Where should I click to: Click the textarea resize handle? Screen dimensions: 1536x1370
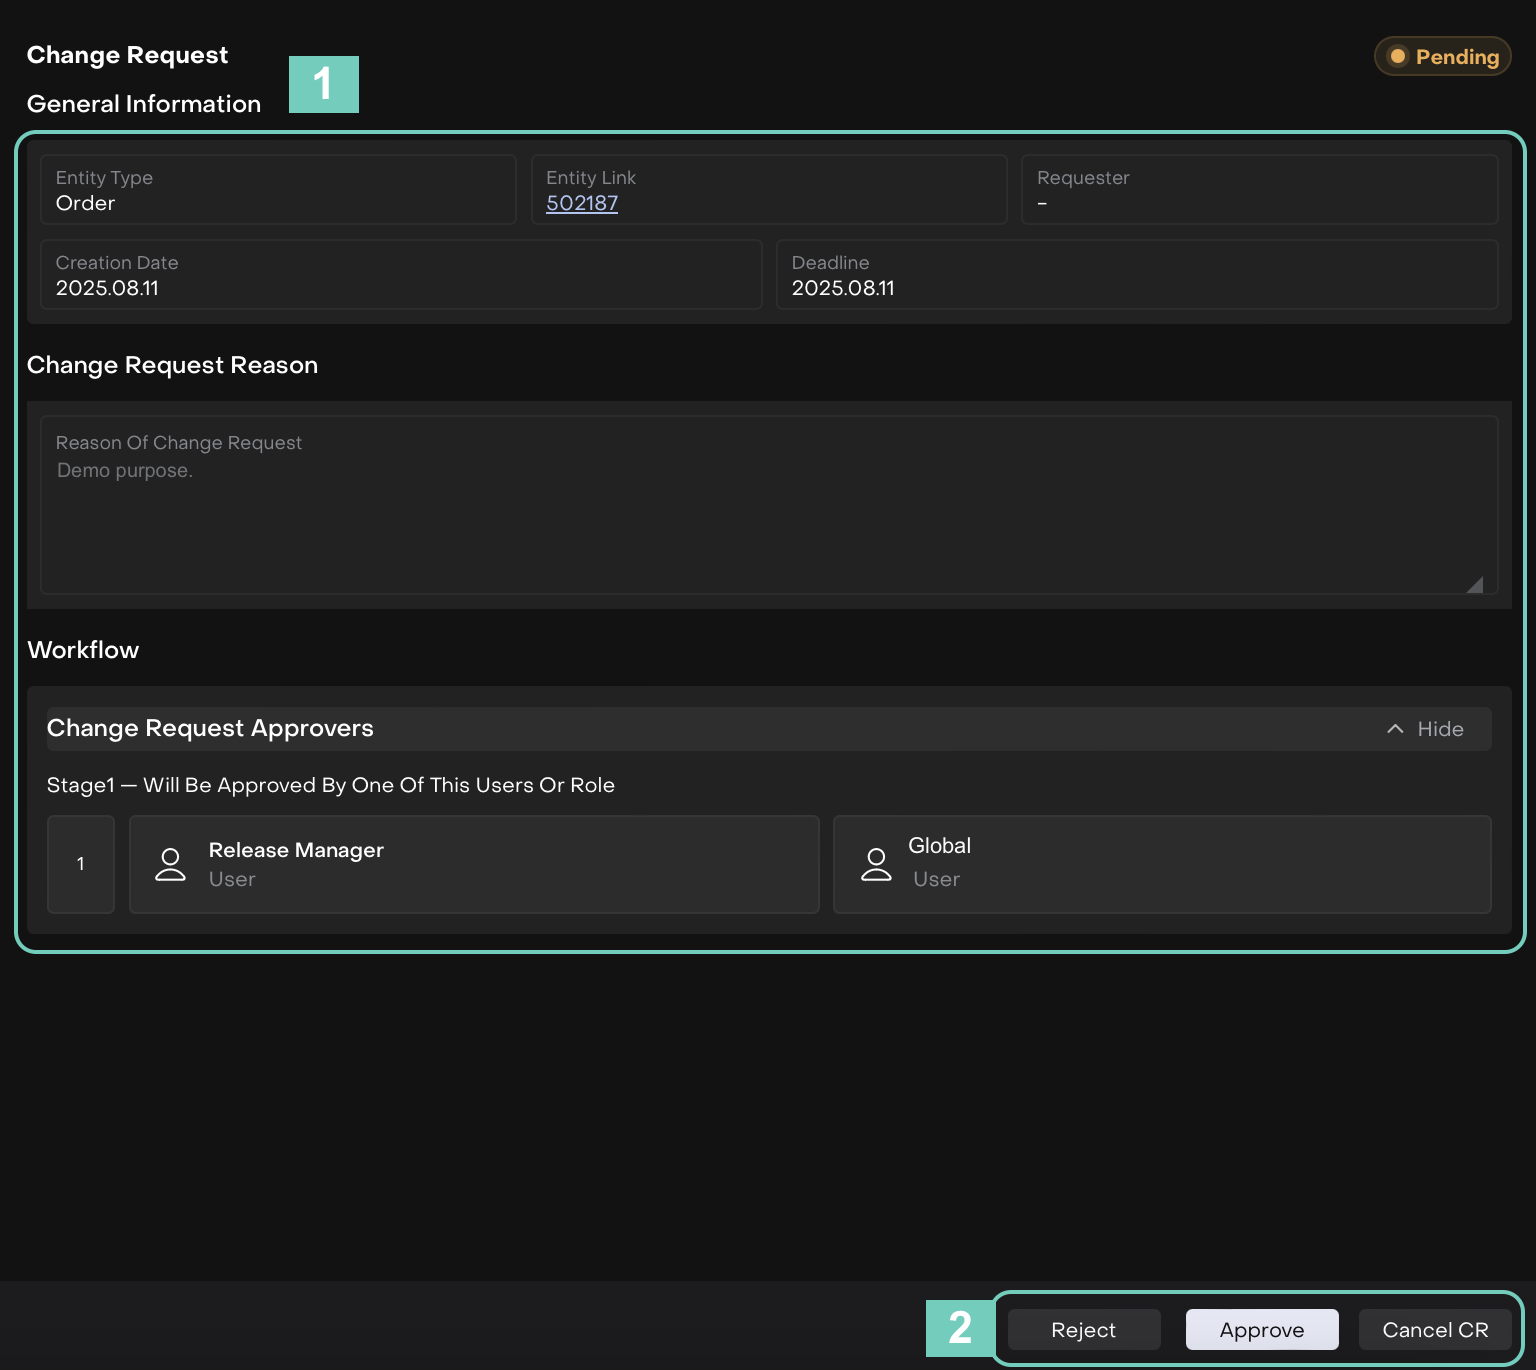pos(1474,585)
